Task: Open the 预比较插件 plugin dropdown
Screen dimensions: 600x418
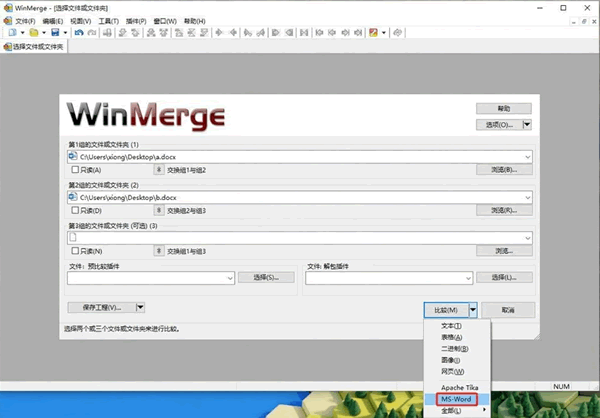Action: (230, 278)
